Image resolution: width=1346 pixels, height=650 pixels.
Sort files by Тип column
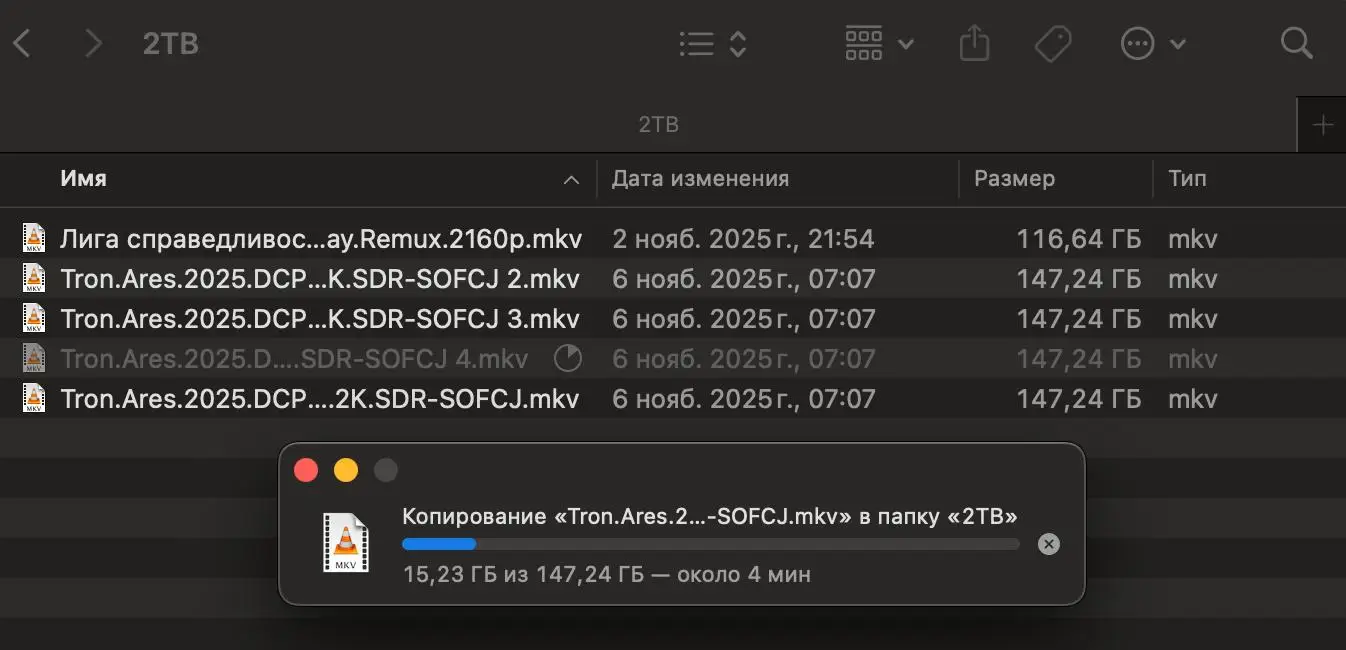pos(1187,179)
